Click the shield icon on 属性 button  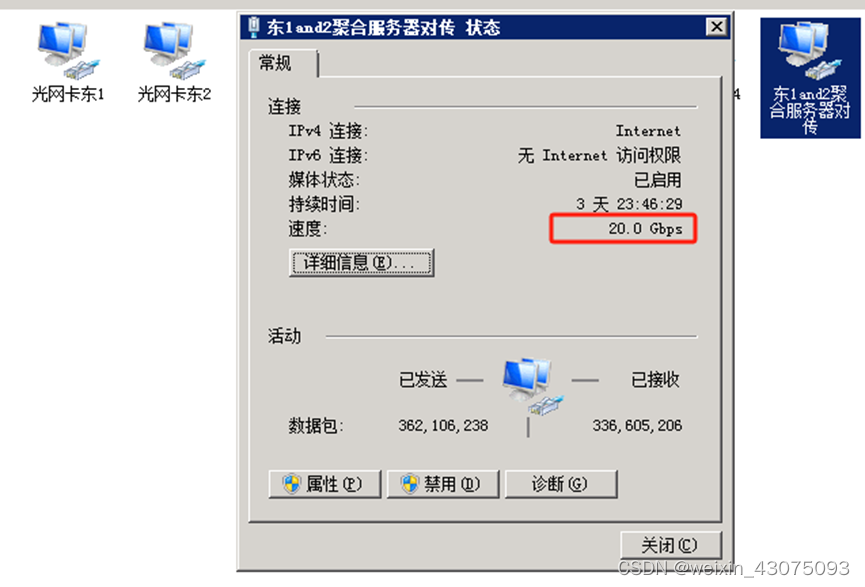[x=292, y=484]
